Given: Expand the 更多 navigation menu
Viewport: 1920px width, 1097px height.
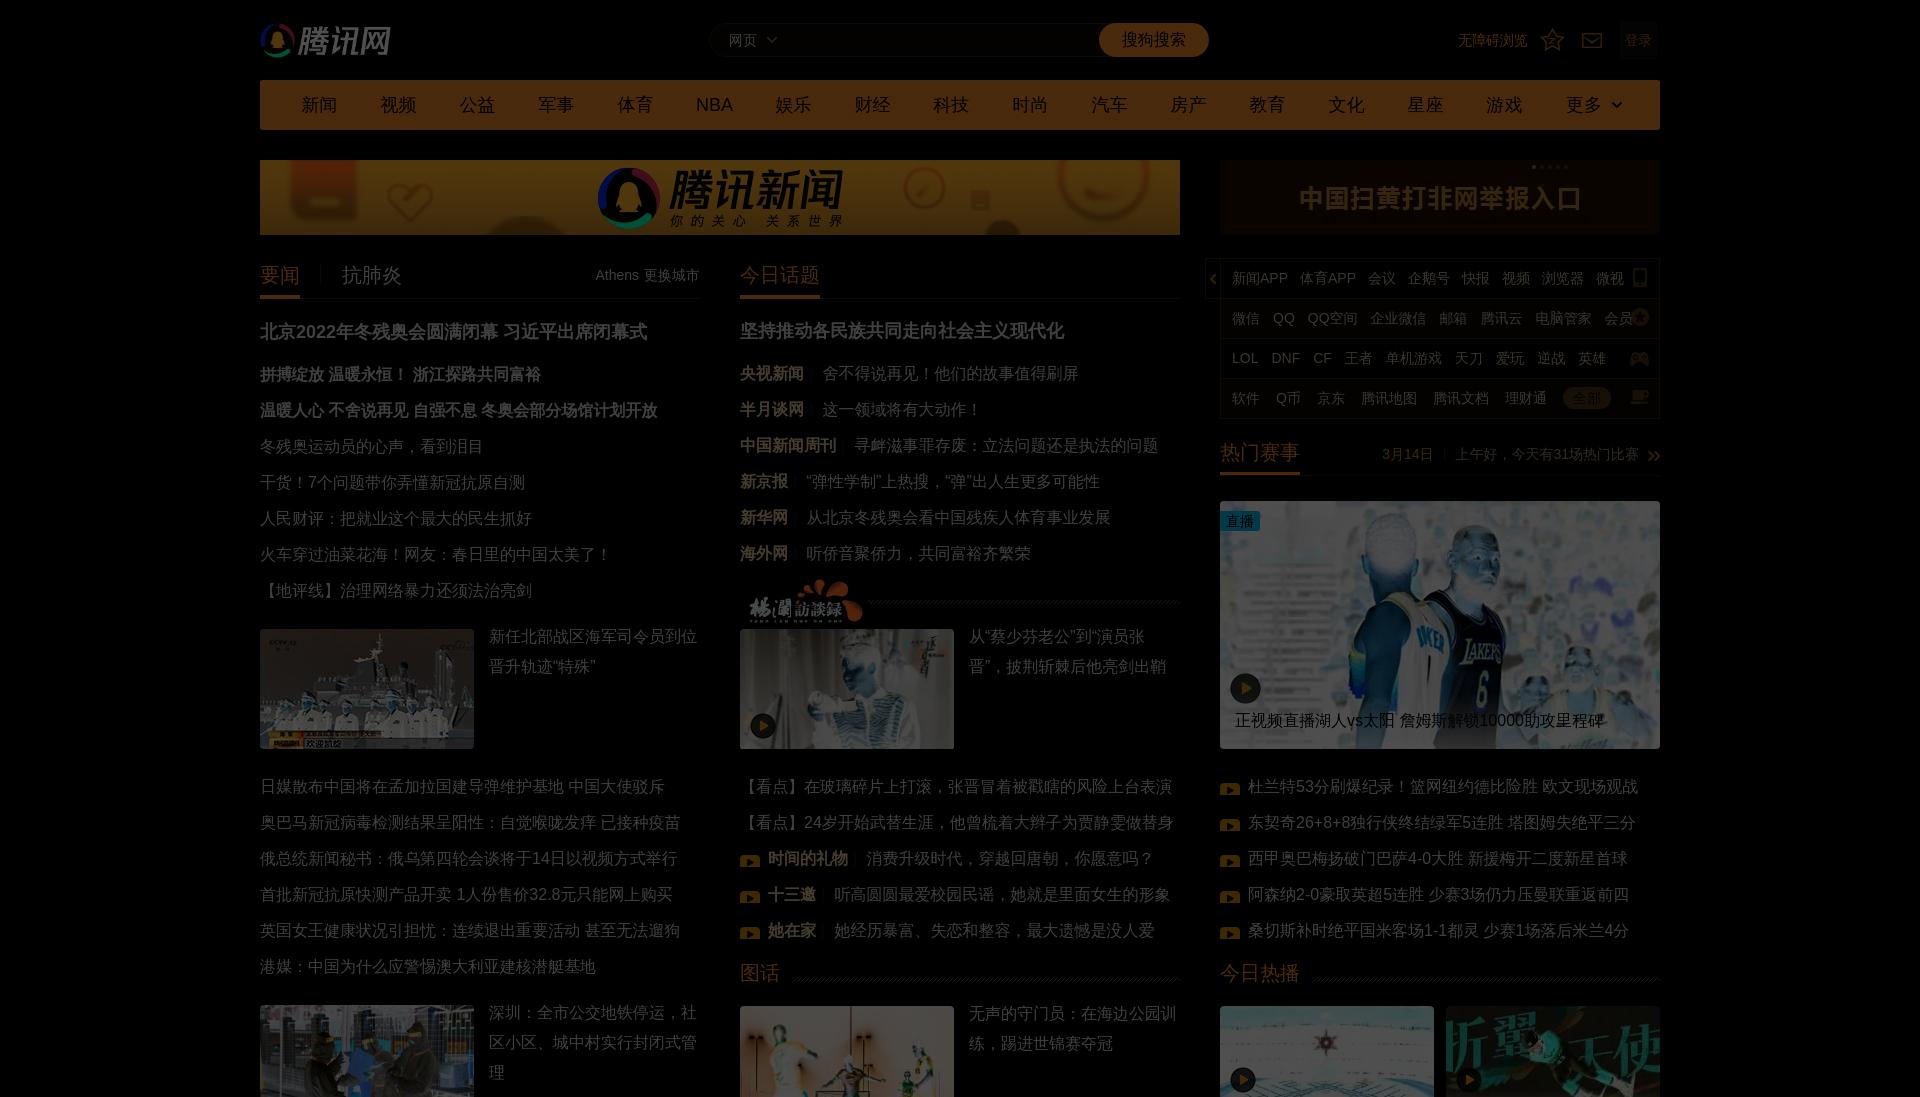Looking at the screenshot, I should point(1594,105).
